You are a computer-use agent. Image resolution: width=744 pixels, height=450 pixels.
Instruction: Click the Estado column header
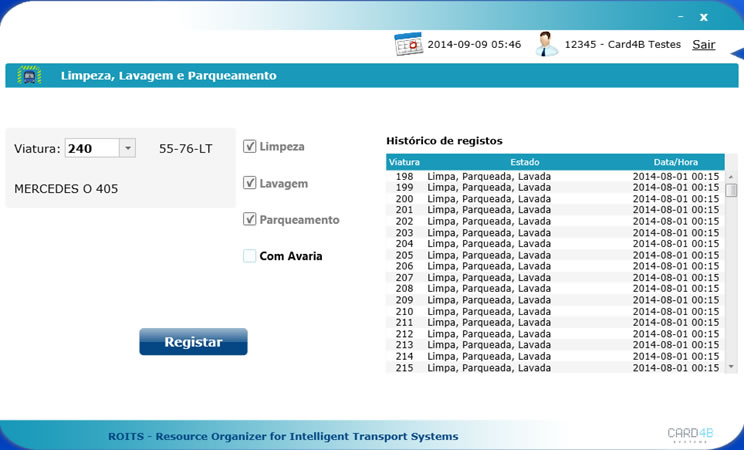pos(524,162)
